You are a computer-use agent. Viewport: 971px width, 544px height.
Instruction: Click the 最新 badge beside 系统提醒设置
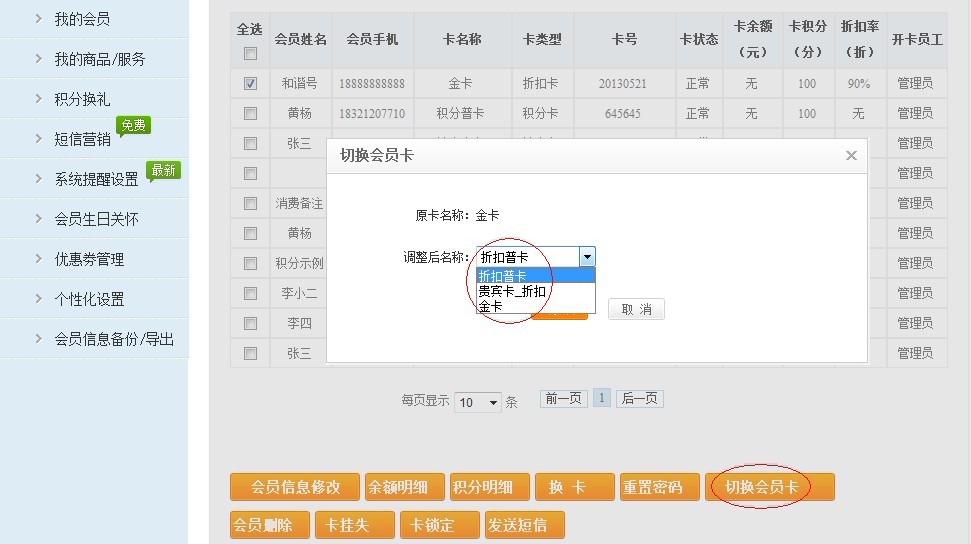[x=164, y=170]
